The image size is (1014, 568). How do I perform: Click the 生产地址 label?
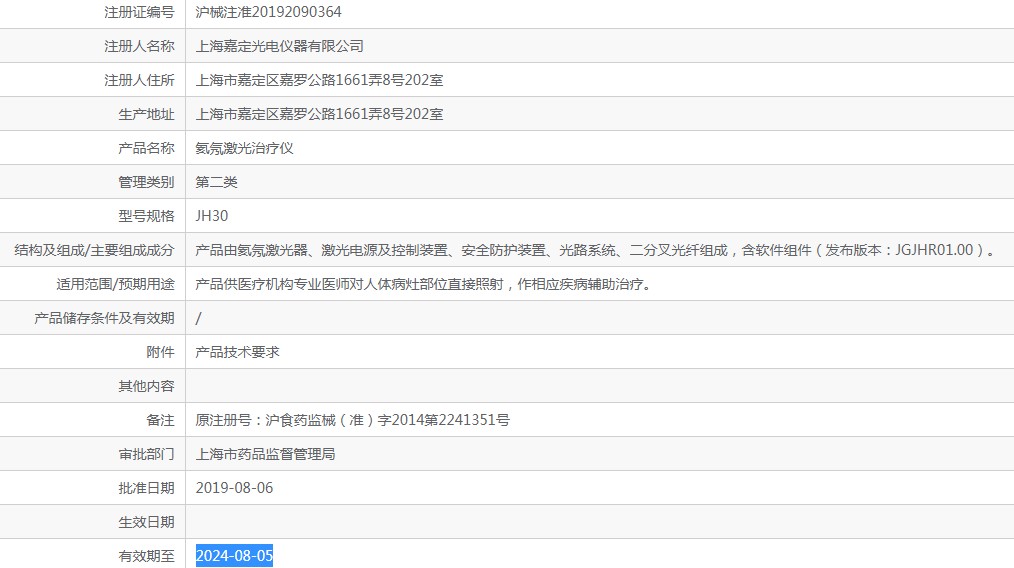click(x=146, y=115)
